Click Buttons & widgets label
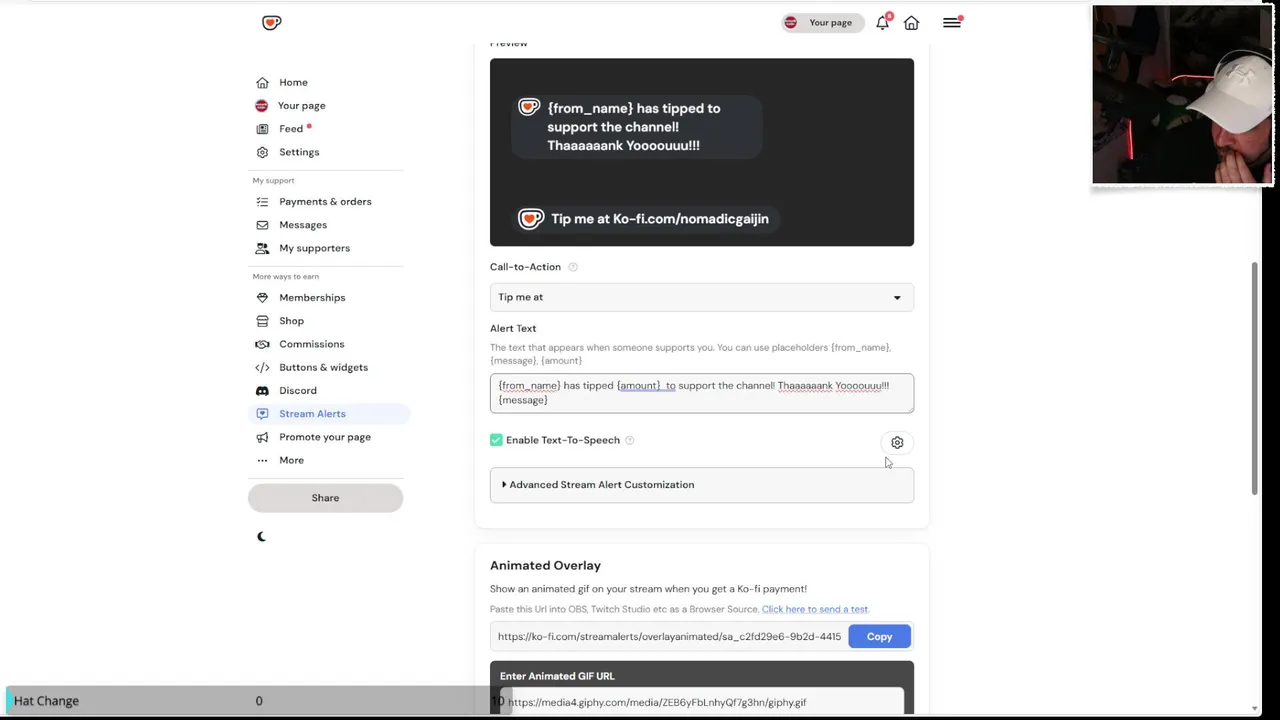Screen dimensions: 1280x720 [323, 367]
